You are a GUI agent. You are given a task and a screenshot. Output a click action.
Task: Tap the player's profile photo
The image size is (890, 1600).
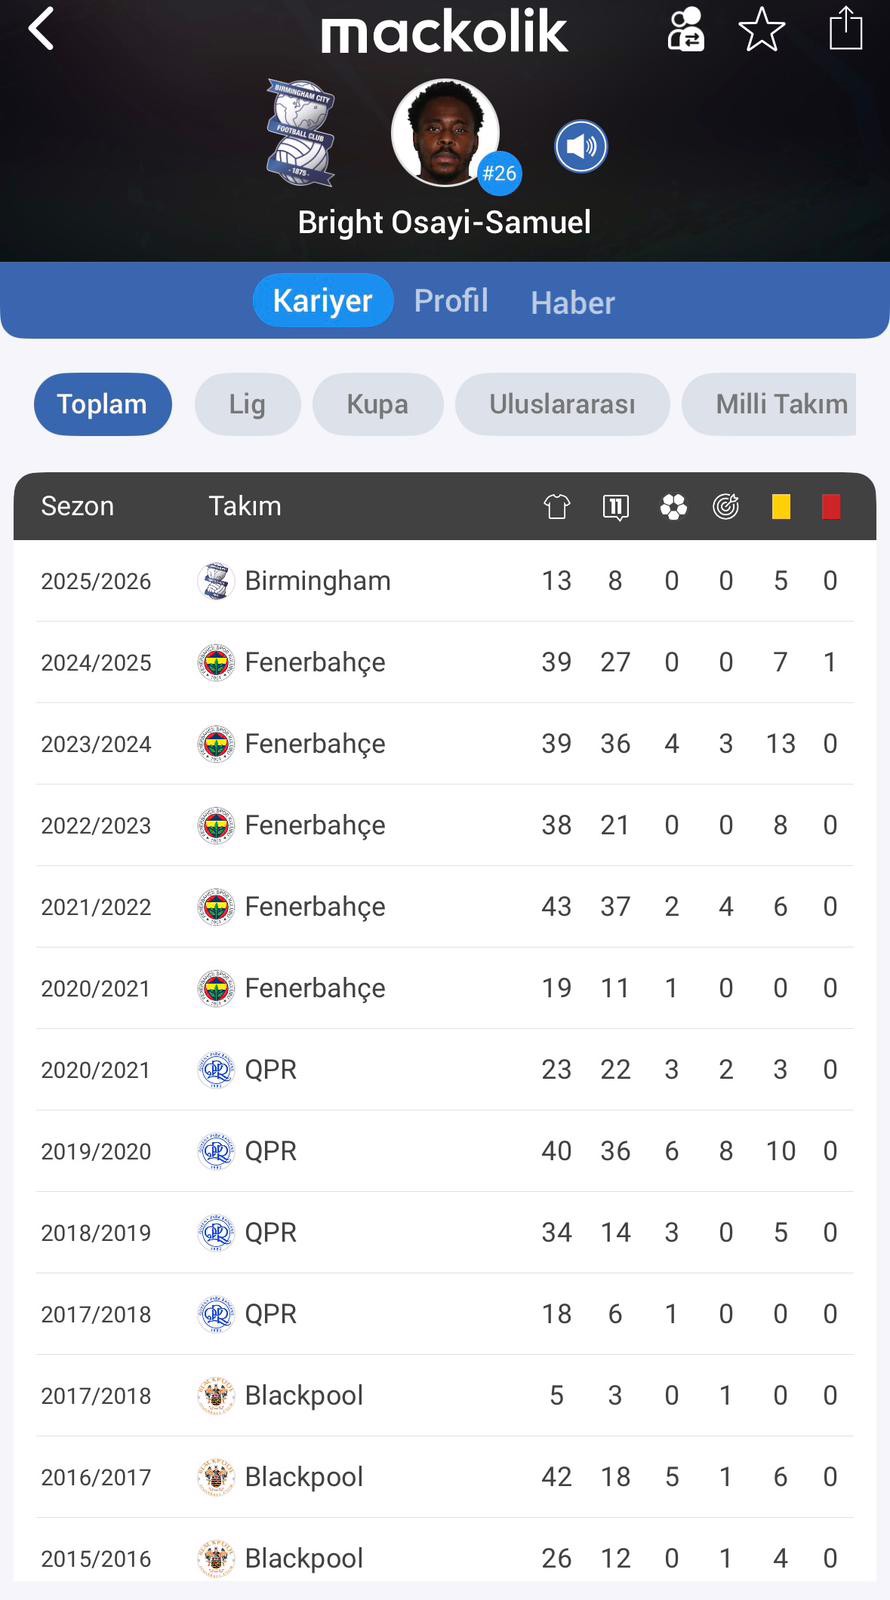click(x=445, y=134)
